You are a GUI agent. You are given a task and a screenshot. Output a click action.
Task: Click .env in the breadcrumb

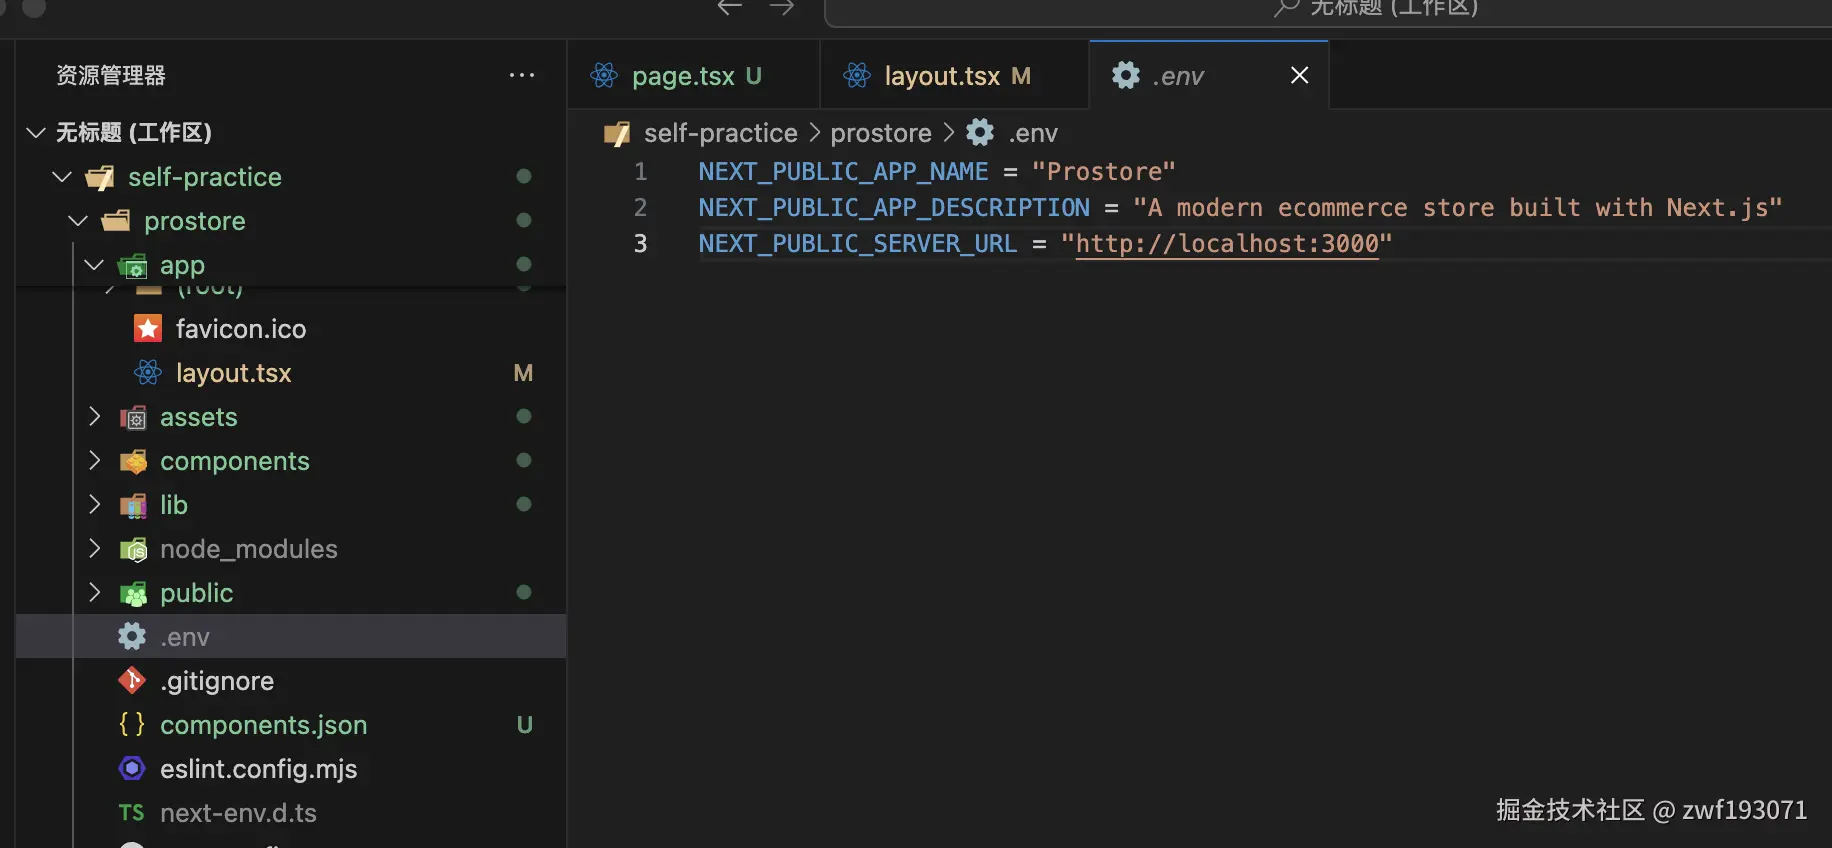[x=1033, y=133]
